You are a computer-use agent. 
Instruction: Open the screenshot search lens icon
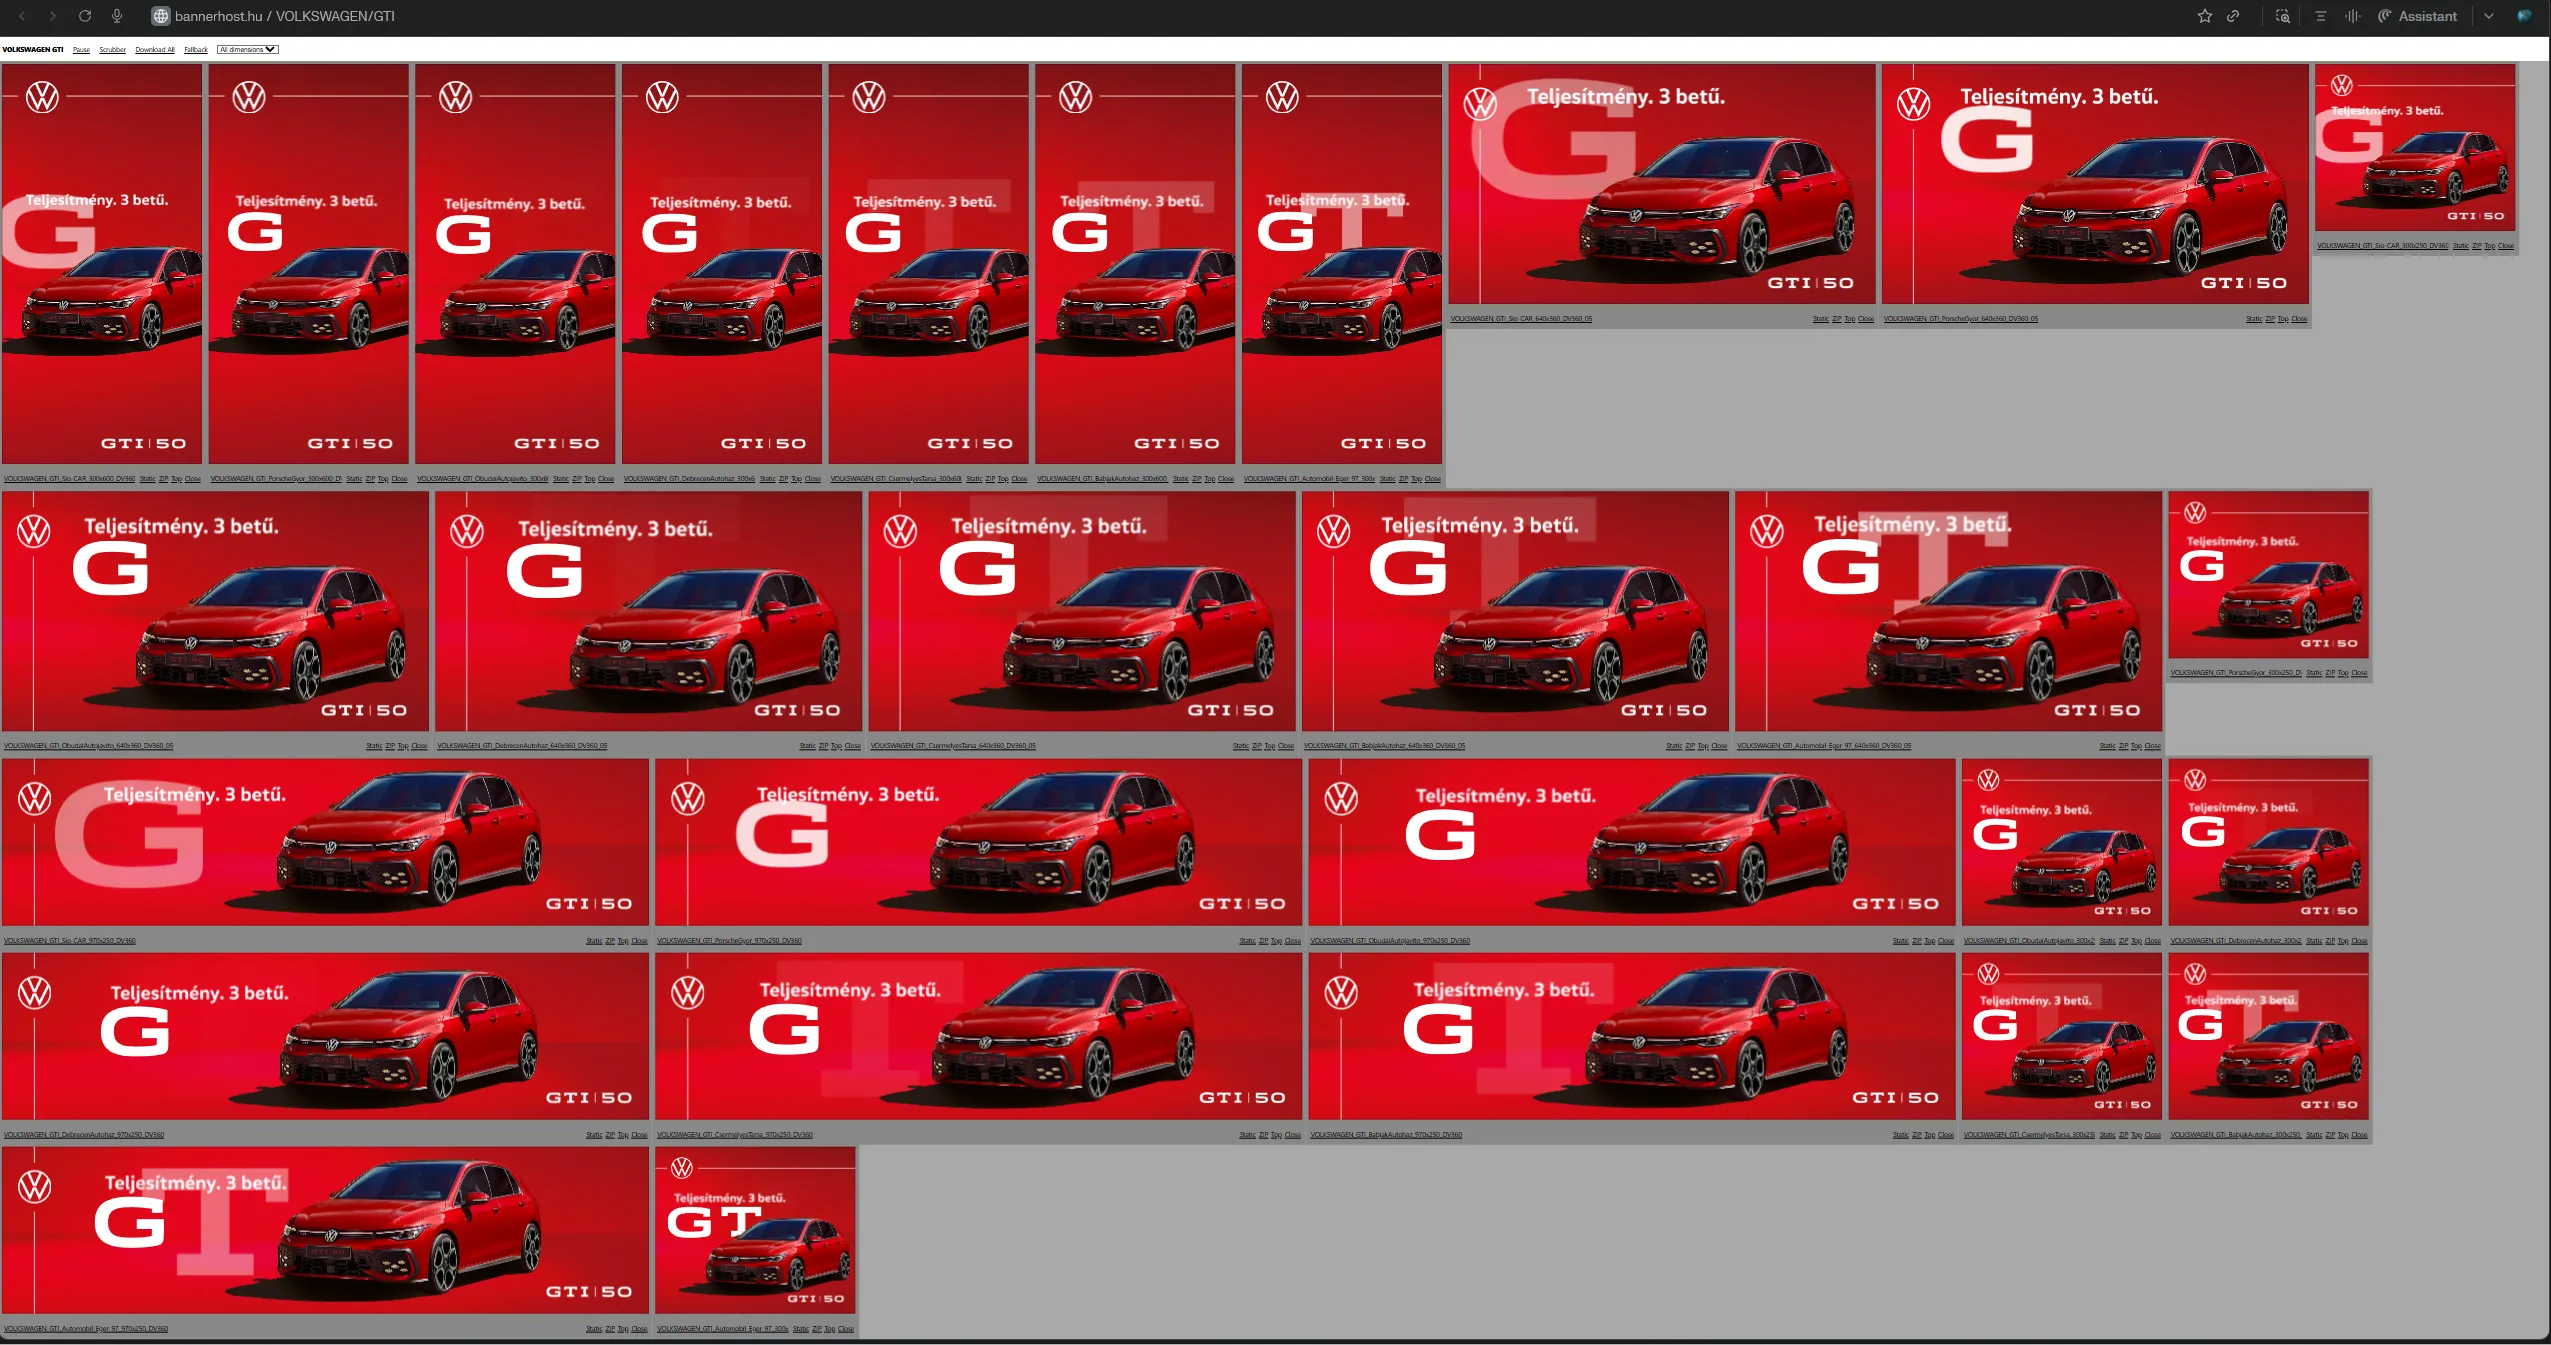pyautogui.click(x=2283, y=16)
